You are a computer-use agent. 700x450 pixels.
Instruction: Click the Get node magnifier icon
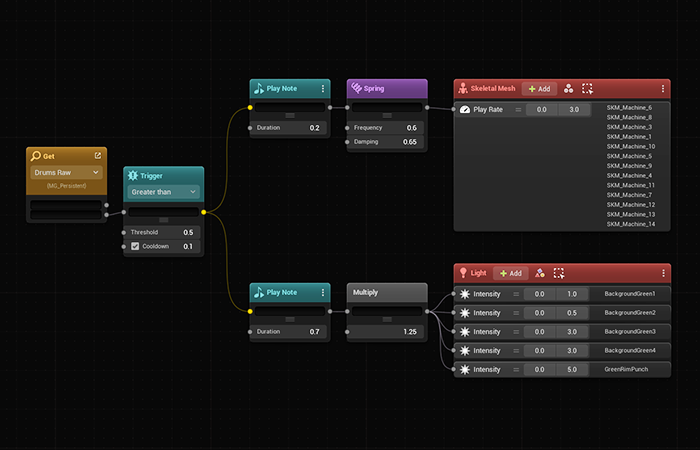[35, 156]
